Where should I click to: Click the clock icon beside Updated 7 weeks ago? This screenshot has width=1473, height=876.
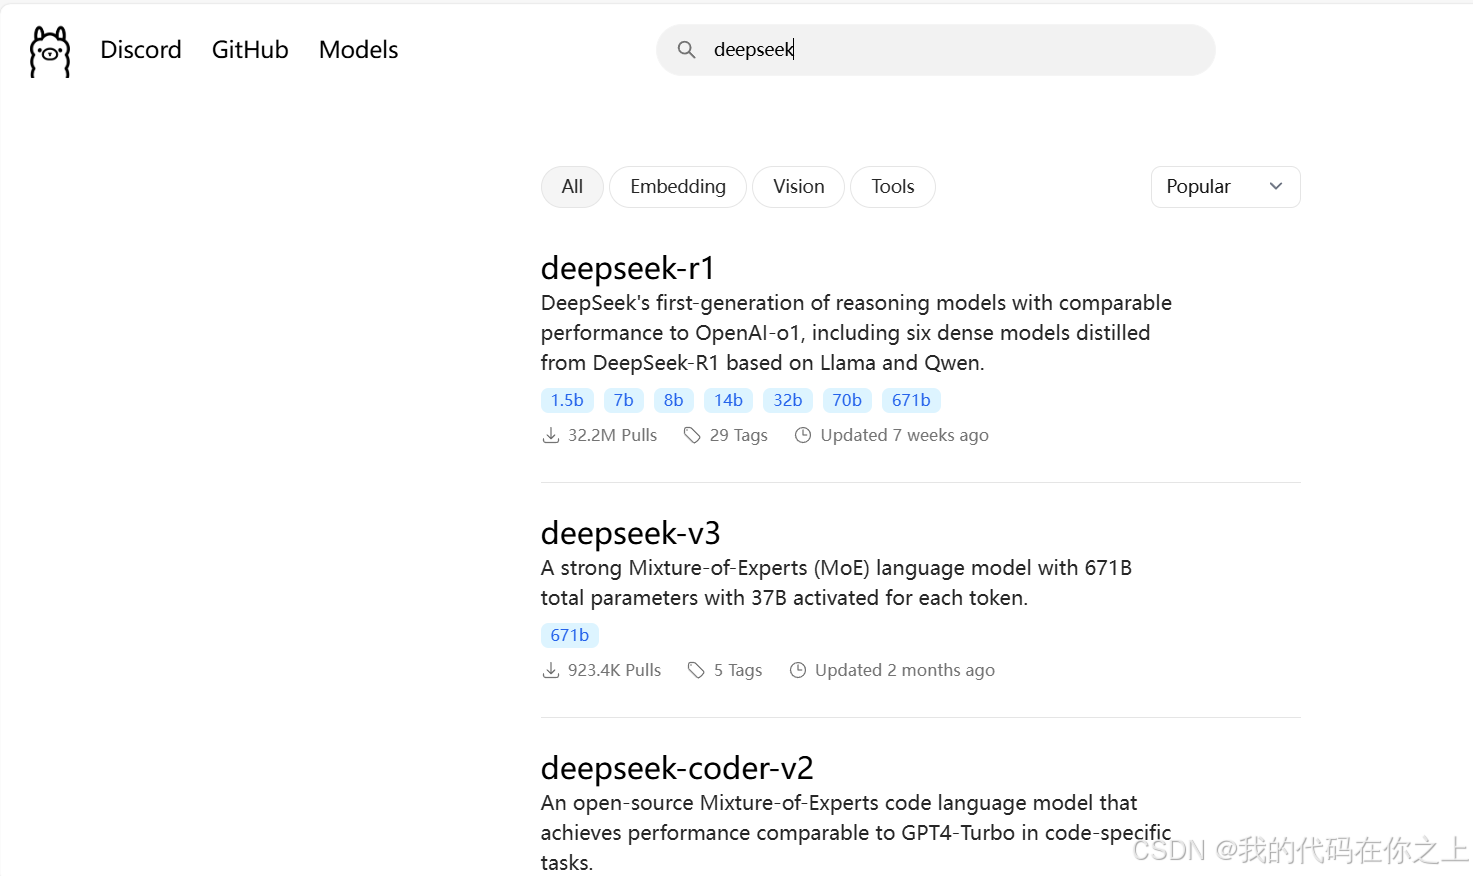pos(804,434)
